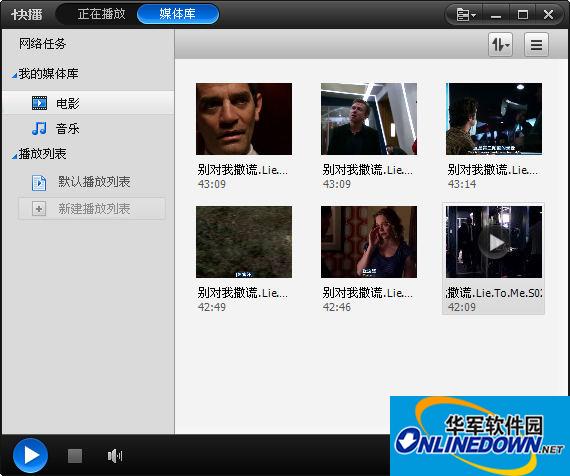Minimize the player window
The image size is (570, 476).
[496, 15]
